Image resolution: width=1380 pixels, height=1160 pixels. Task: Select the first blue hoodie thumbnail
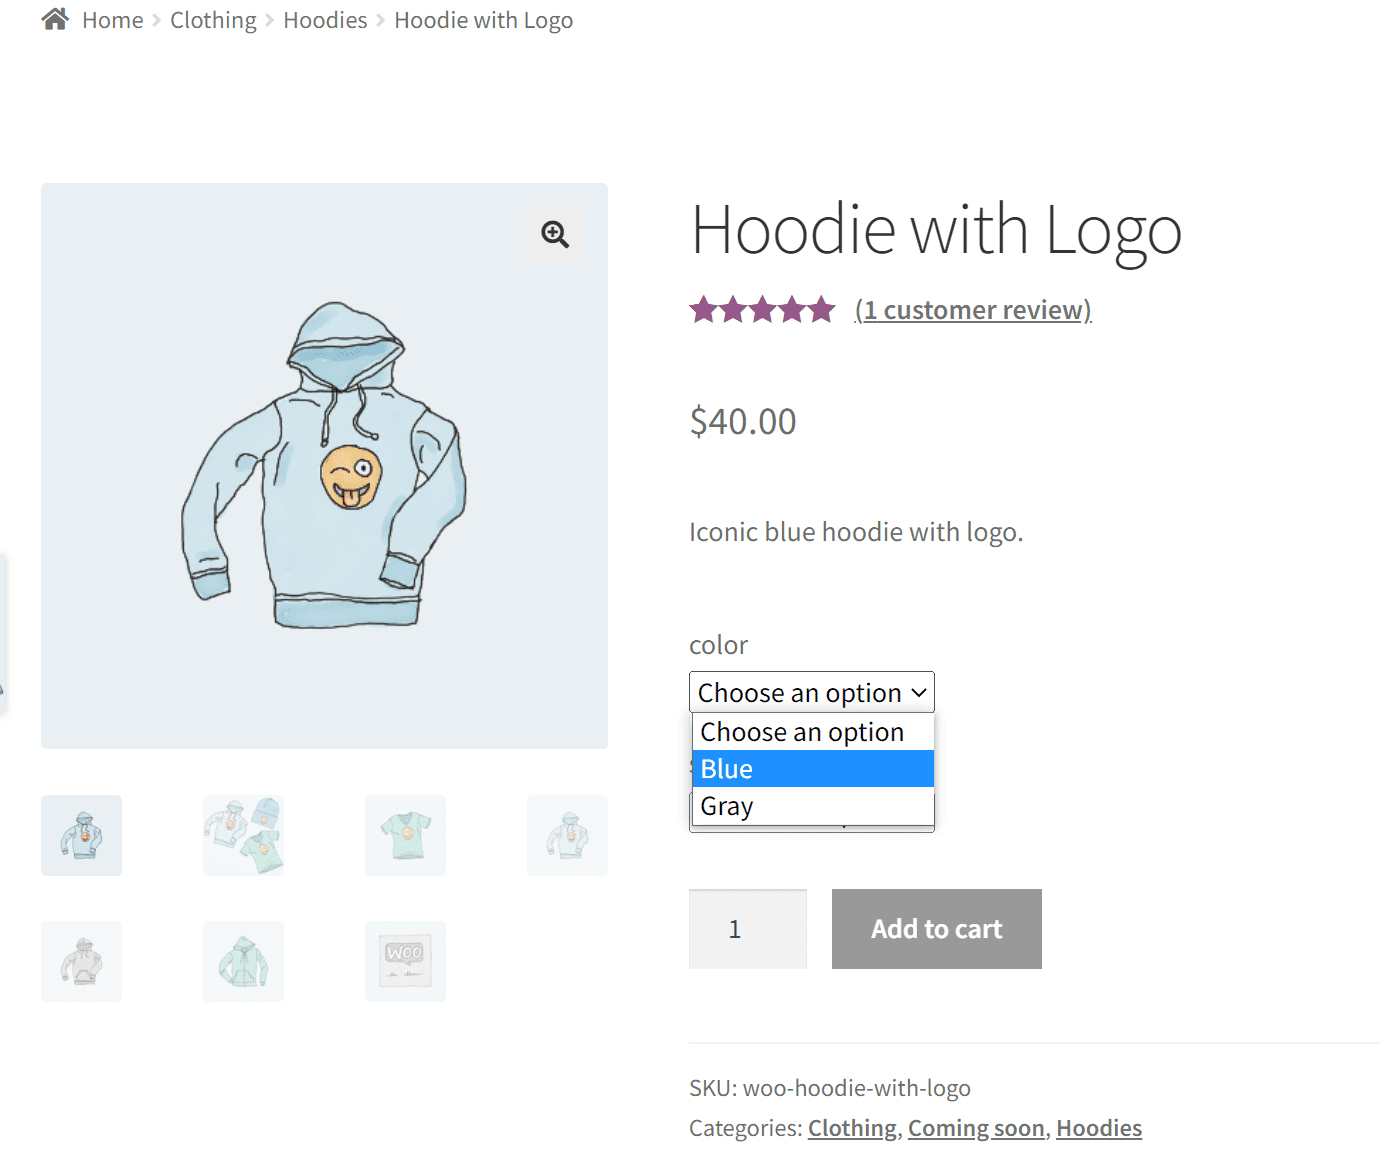click(x=81, y=835)
